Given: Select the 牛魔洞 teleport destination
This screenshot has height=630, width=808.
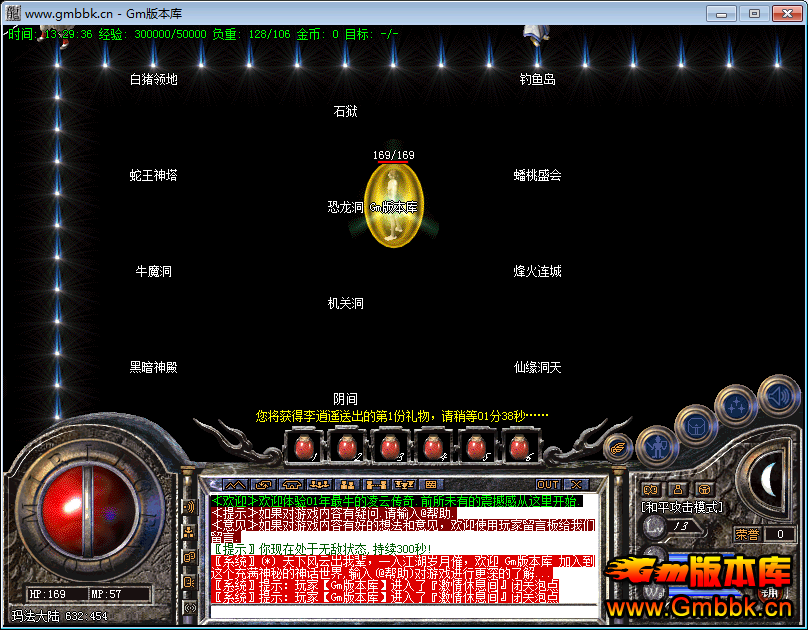Looking at the screenshot, I should click(154, 271).
